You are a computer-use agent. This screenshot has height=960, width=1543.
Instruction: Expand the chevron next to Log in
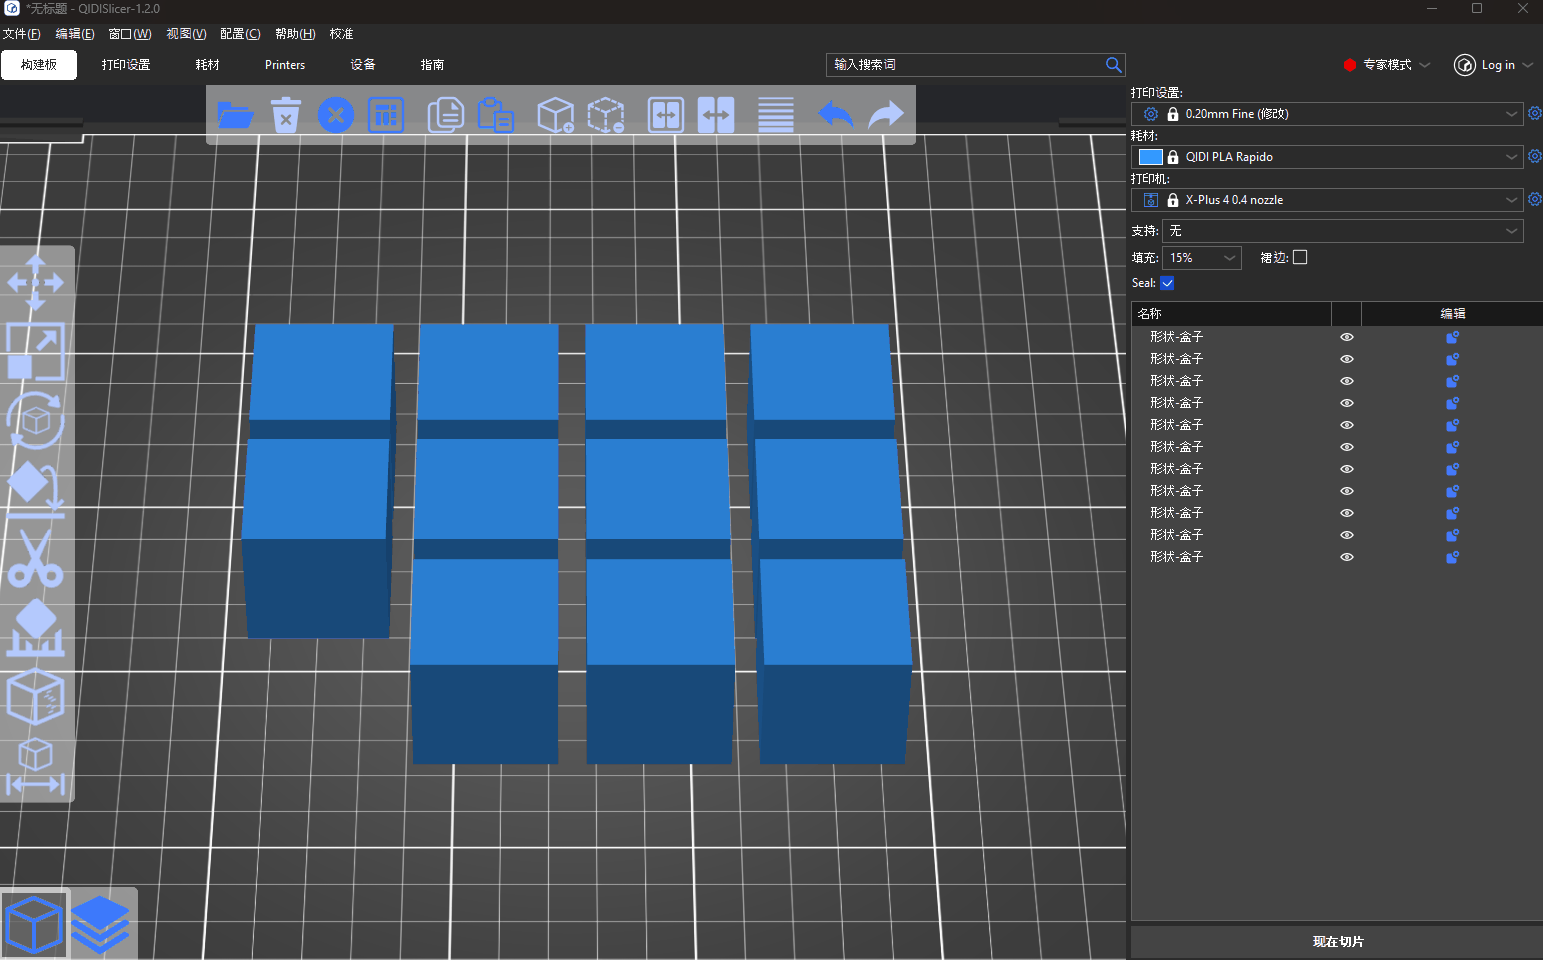point(1528,65)
